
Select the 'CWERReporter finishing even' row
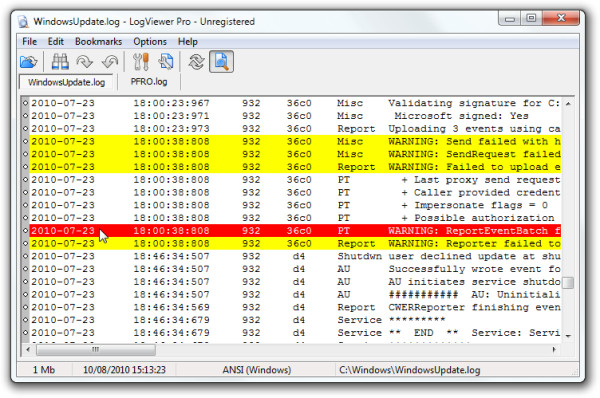(295, 307)
